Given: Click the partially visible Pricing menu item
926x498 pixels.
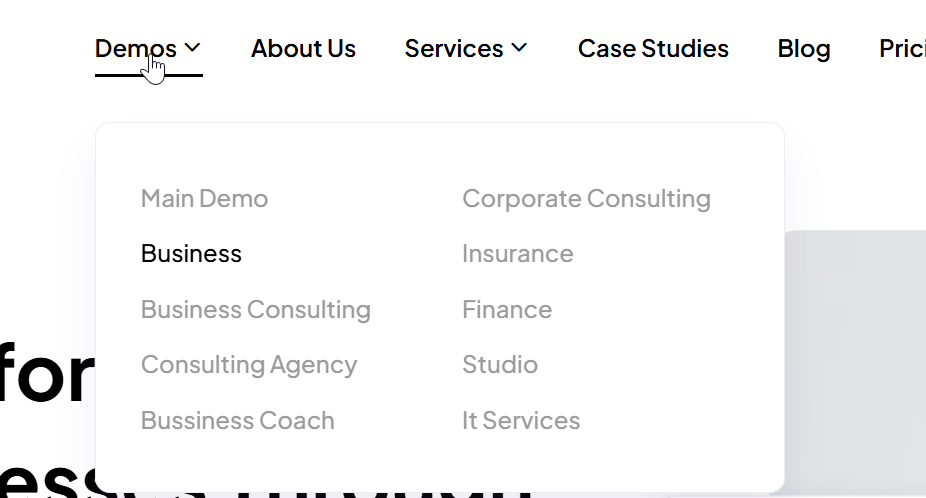Looking at the screenshot, I should click(901, 48).
